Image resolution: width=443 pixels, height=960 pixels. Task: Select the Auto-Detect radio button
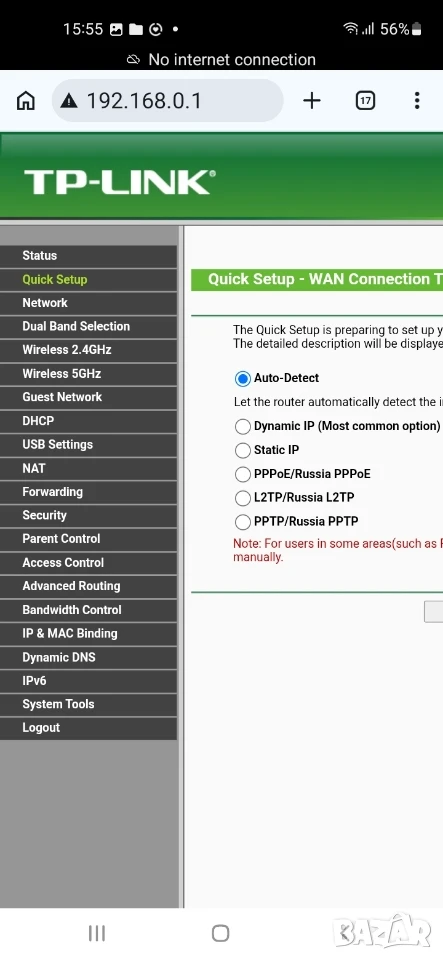[243, 378]
